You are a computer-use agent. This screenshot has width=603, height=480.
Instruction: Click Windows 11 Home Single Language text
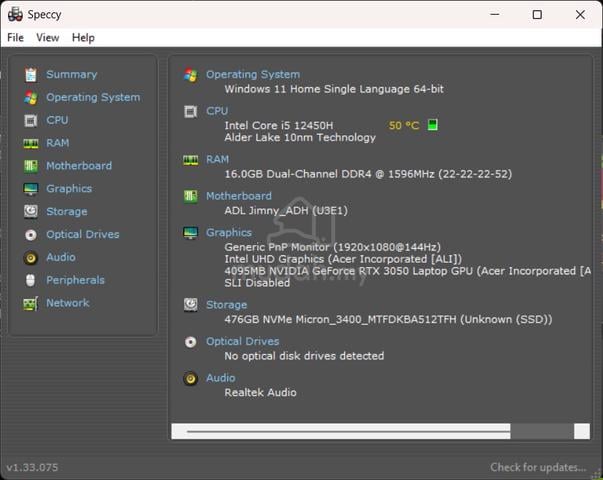click(334, 89)
